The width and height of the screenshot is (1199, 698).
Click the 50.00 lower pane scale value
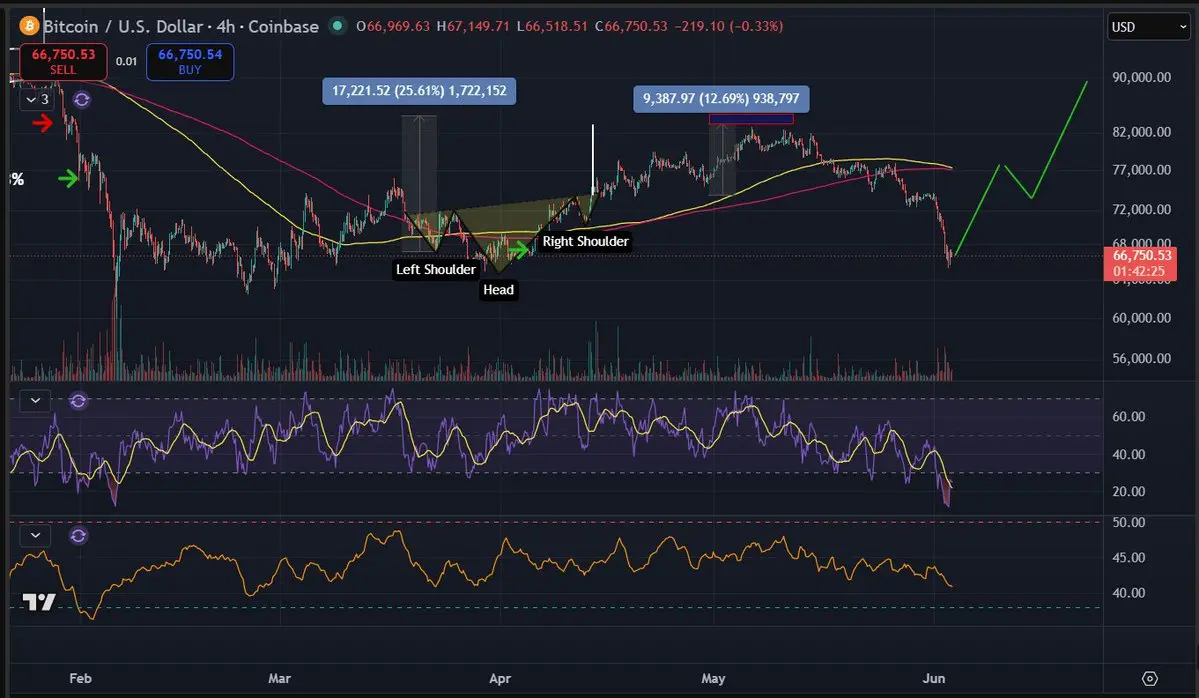[1129, 522]
